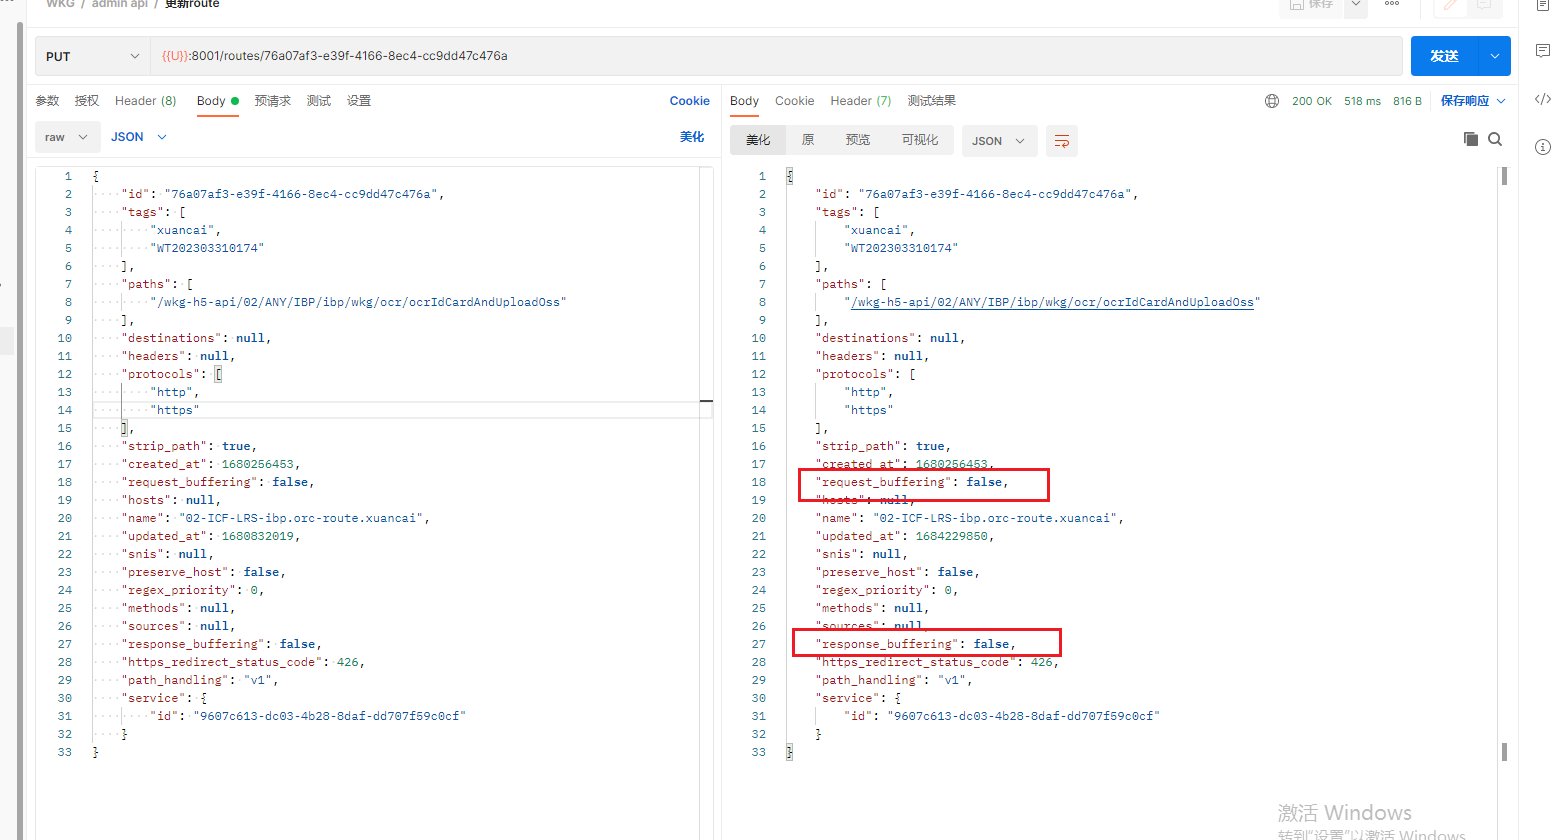Open the search-in-response magnifier icon
Viewport: 1557px width, 840px height.
click(x=1495, y=139)
